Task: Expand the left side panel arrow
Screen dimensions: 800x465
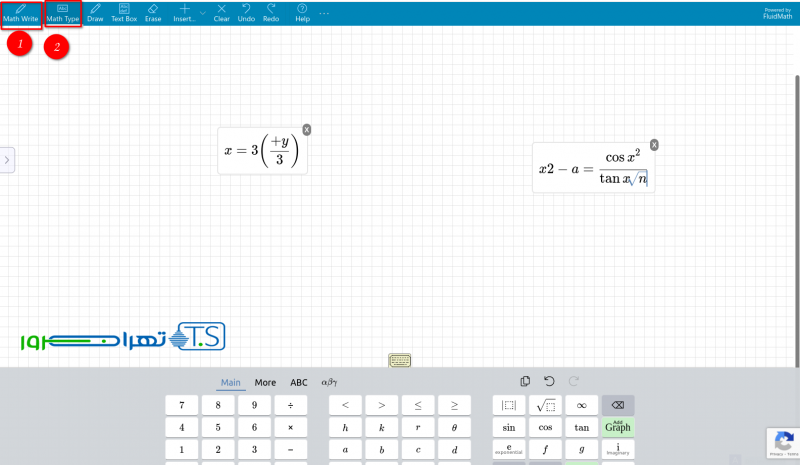Action: click(7, 159)
